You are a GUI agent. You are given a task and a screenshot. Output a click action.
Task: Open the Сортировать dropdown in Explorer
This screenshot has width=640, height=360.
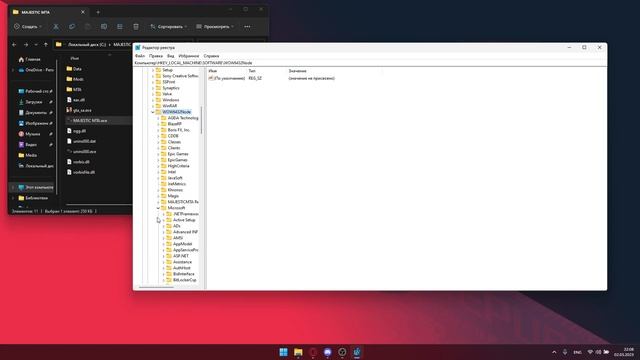(168, 27)
